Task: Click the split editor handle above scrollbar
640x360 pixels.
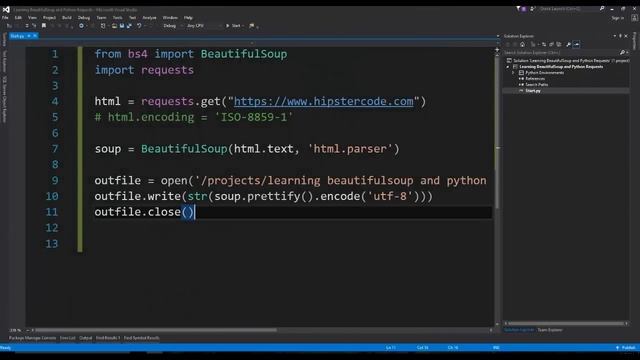Action: 497,50
